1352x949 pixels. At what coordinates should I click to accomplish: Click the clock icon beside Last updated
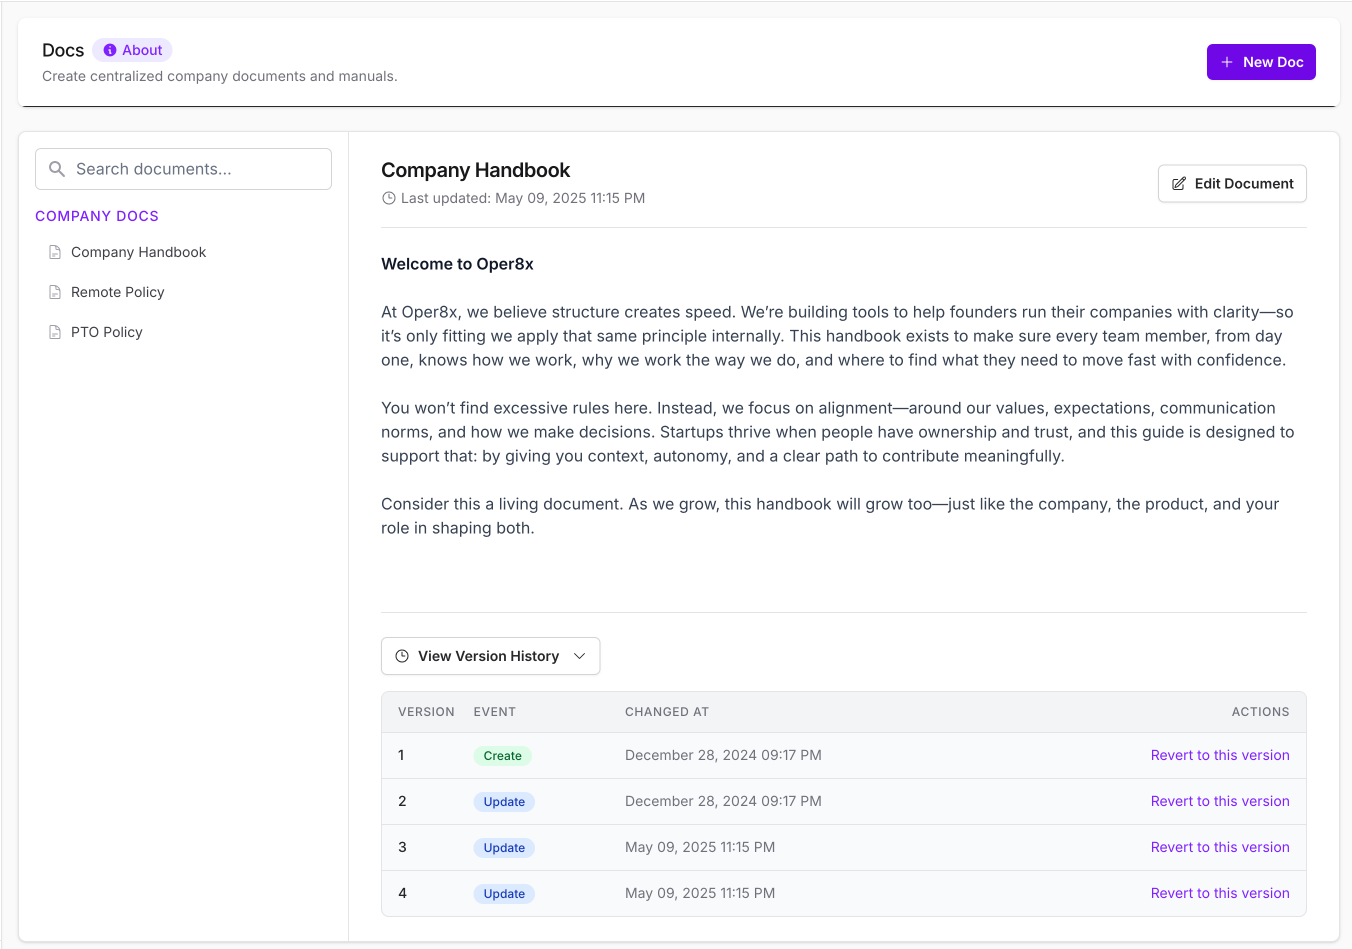389,198
